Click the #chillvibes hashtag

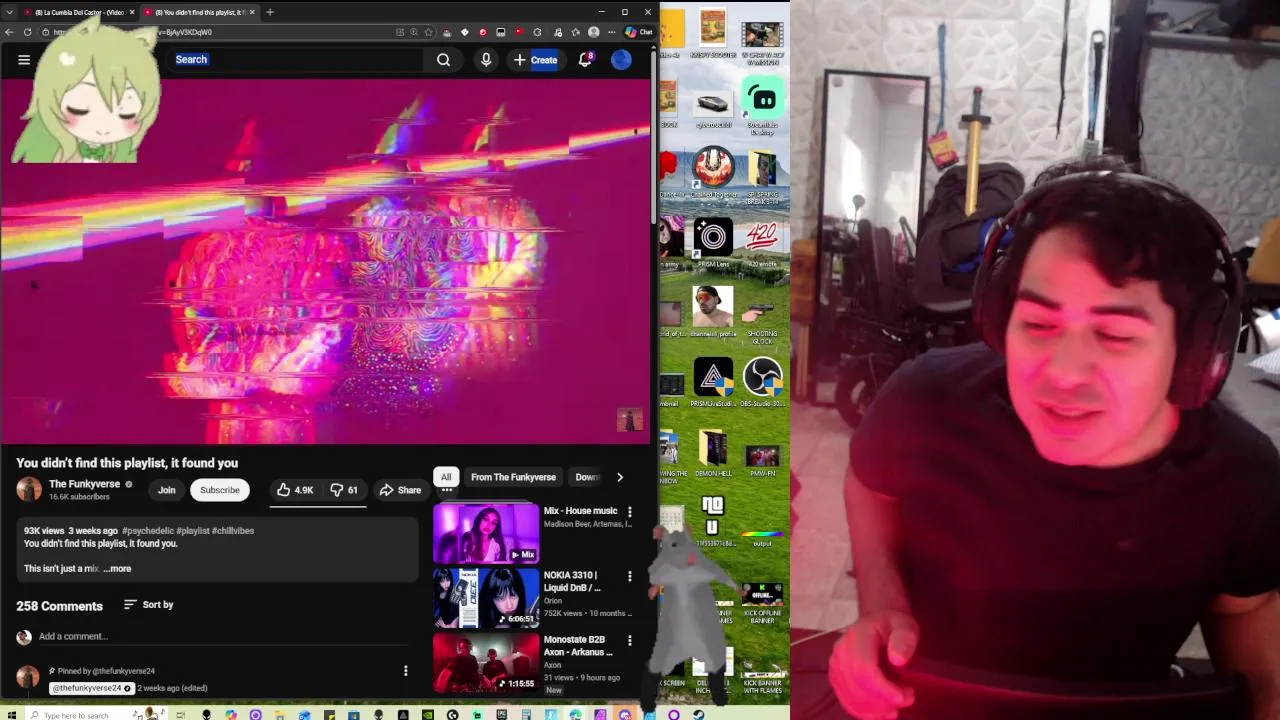click(233, 531)
